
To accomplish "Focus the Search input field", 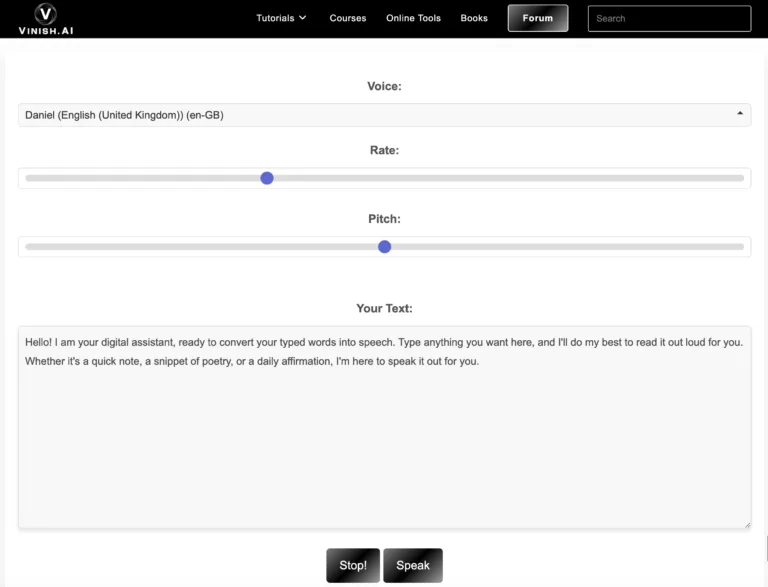I will (x=669, y=19).
